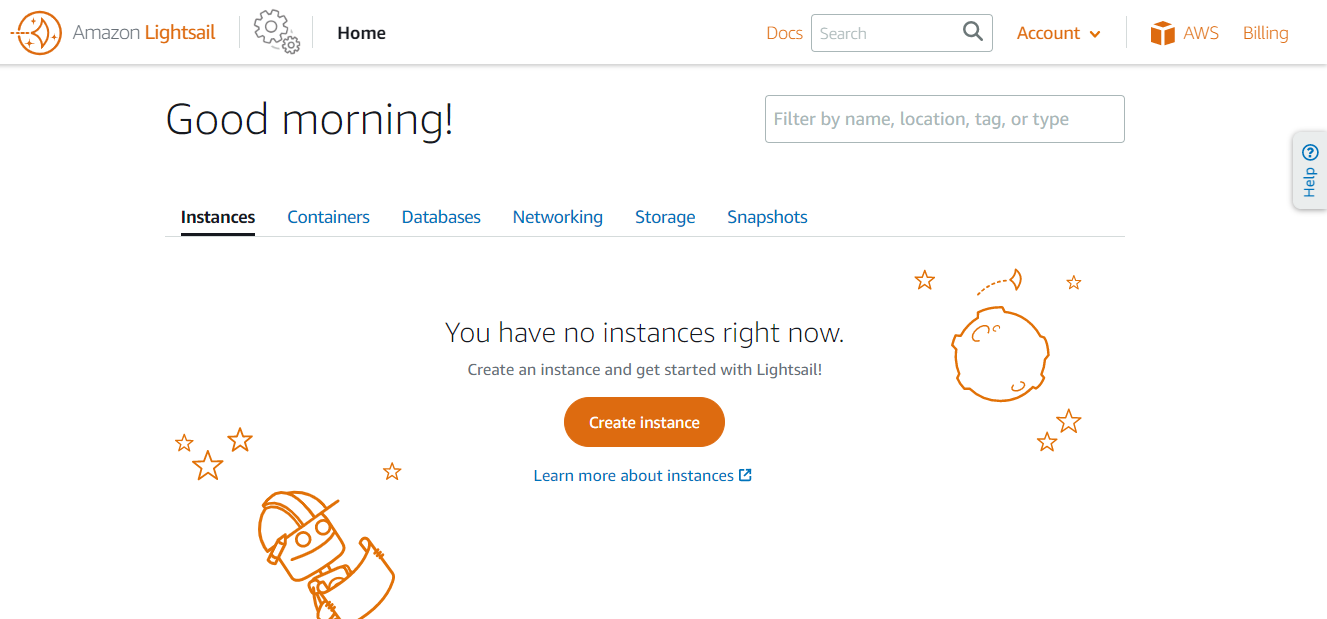Screen dimensions: 1327x619
Task: Click the external link icon beside Learn more
Action: [745, 475]
